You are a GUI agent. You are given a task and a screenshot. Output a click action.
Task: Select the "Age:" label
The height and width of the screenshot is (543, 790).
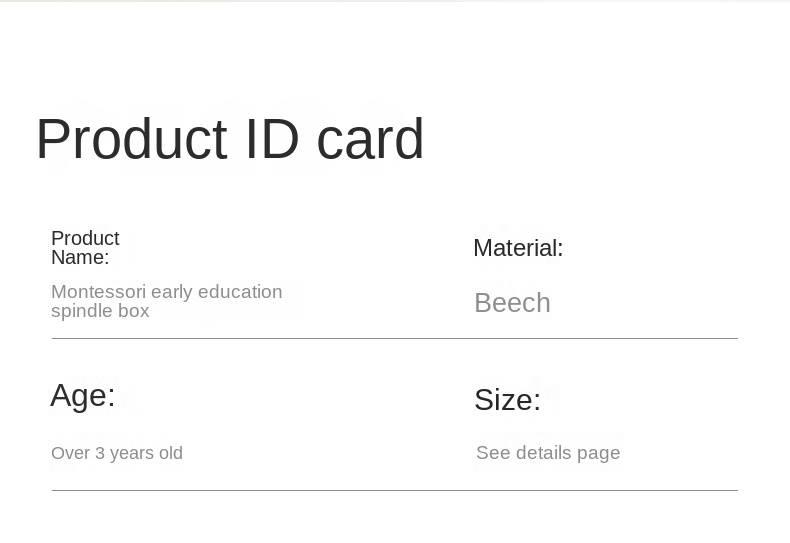click(x=83, y=395)
